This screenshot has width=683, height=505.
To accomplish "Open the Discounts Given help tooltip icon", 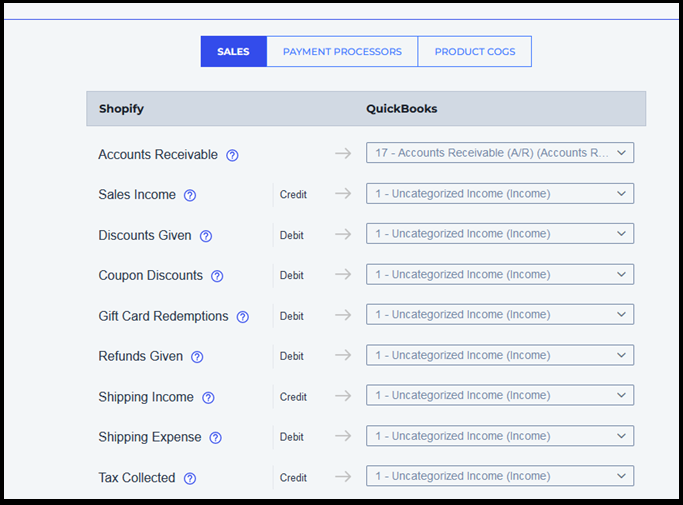I will click(206, 236).
